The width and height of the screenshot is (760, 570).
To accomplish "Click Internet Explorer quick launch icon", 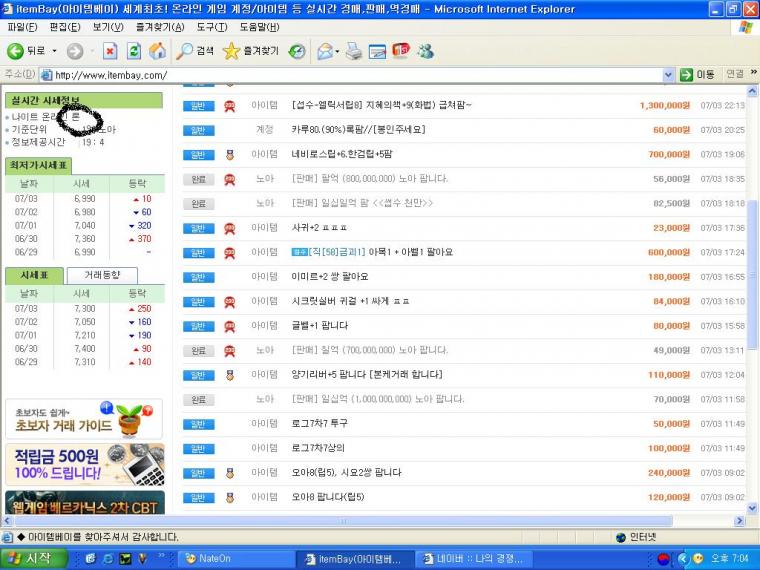I will pos(108,559).
